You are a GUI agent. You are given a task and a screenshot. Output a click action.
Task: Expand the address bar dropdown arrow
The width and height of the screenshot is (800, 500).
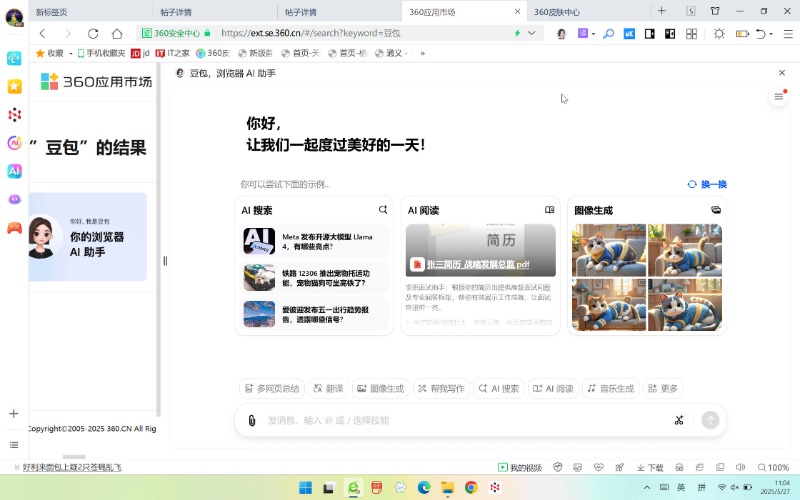(x=531, y=33)
